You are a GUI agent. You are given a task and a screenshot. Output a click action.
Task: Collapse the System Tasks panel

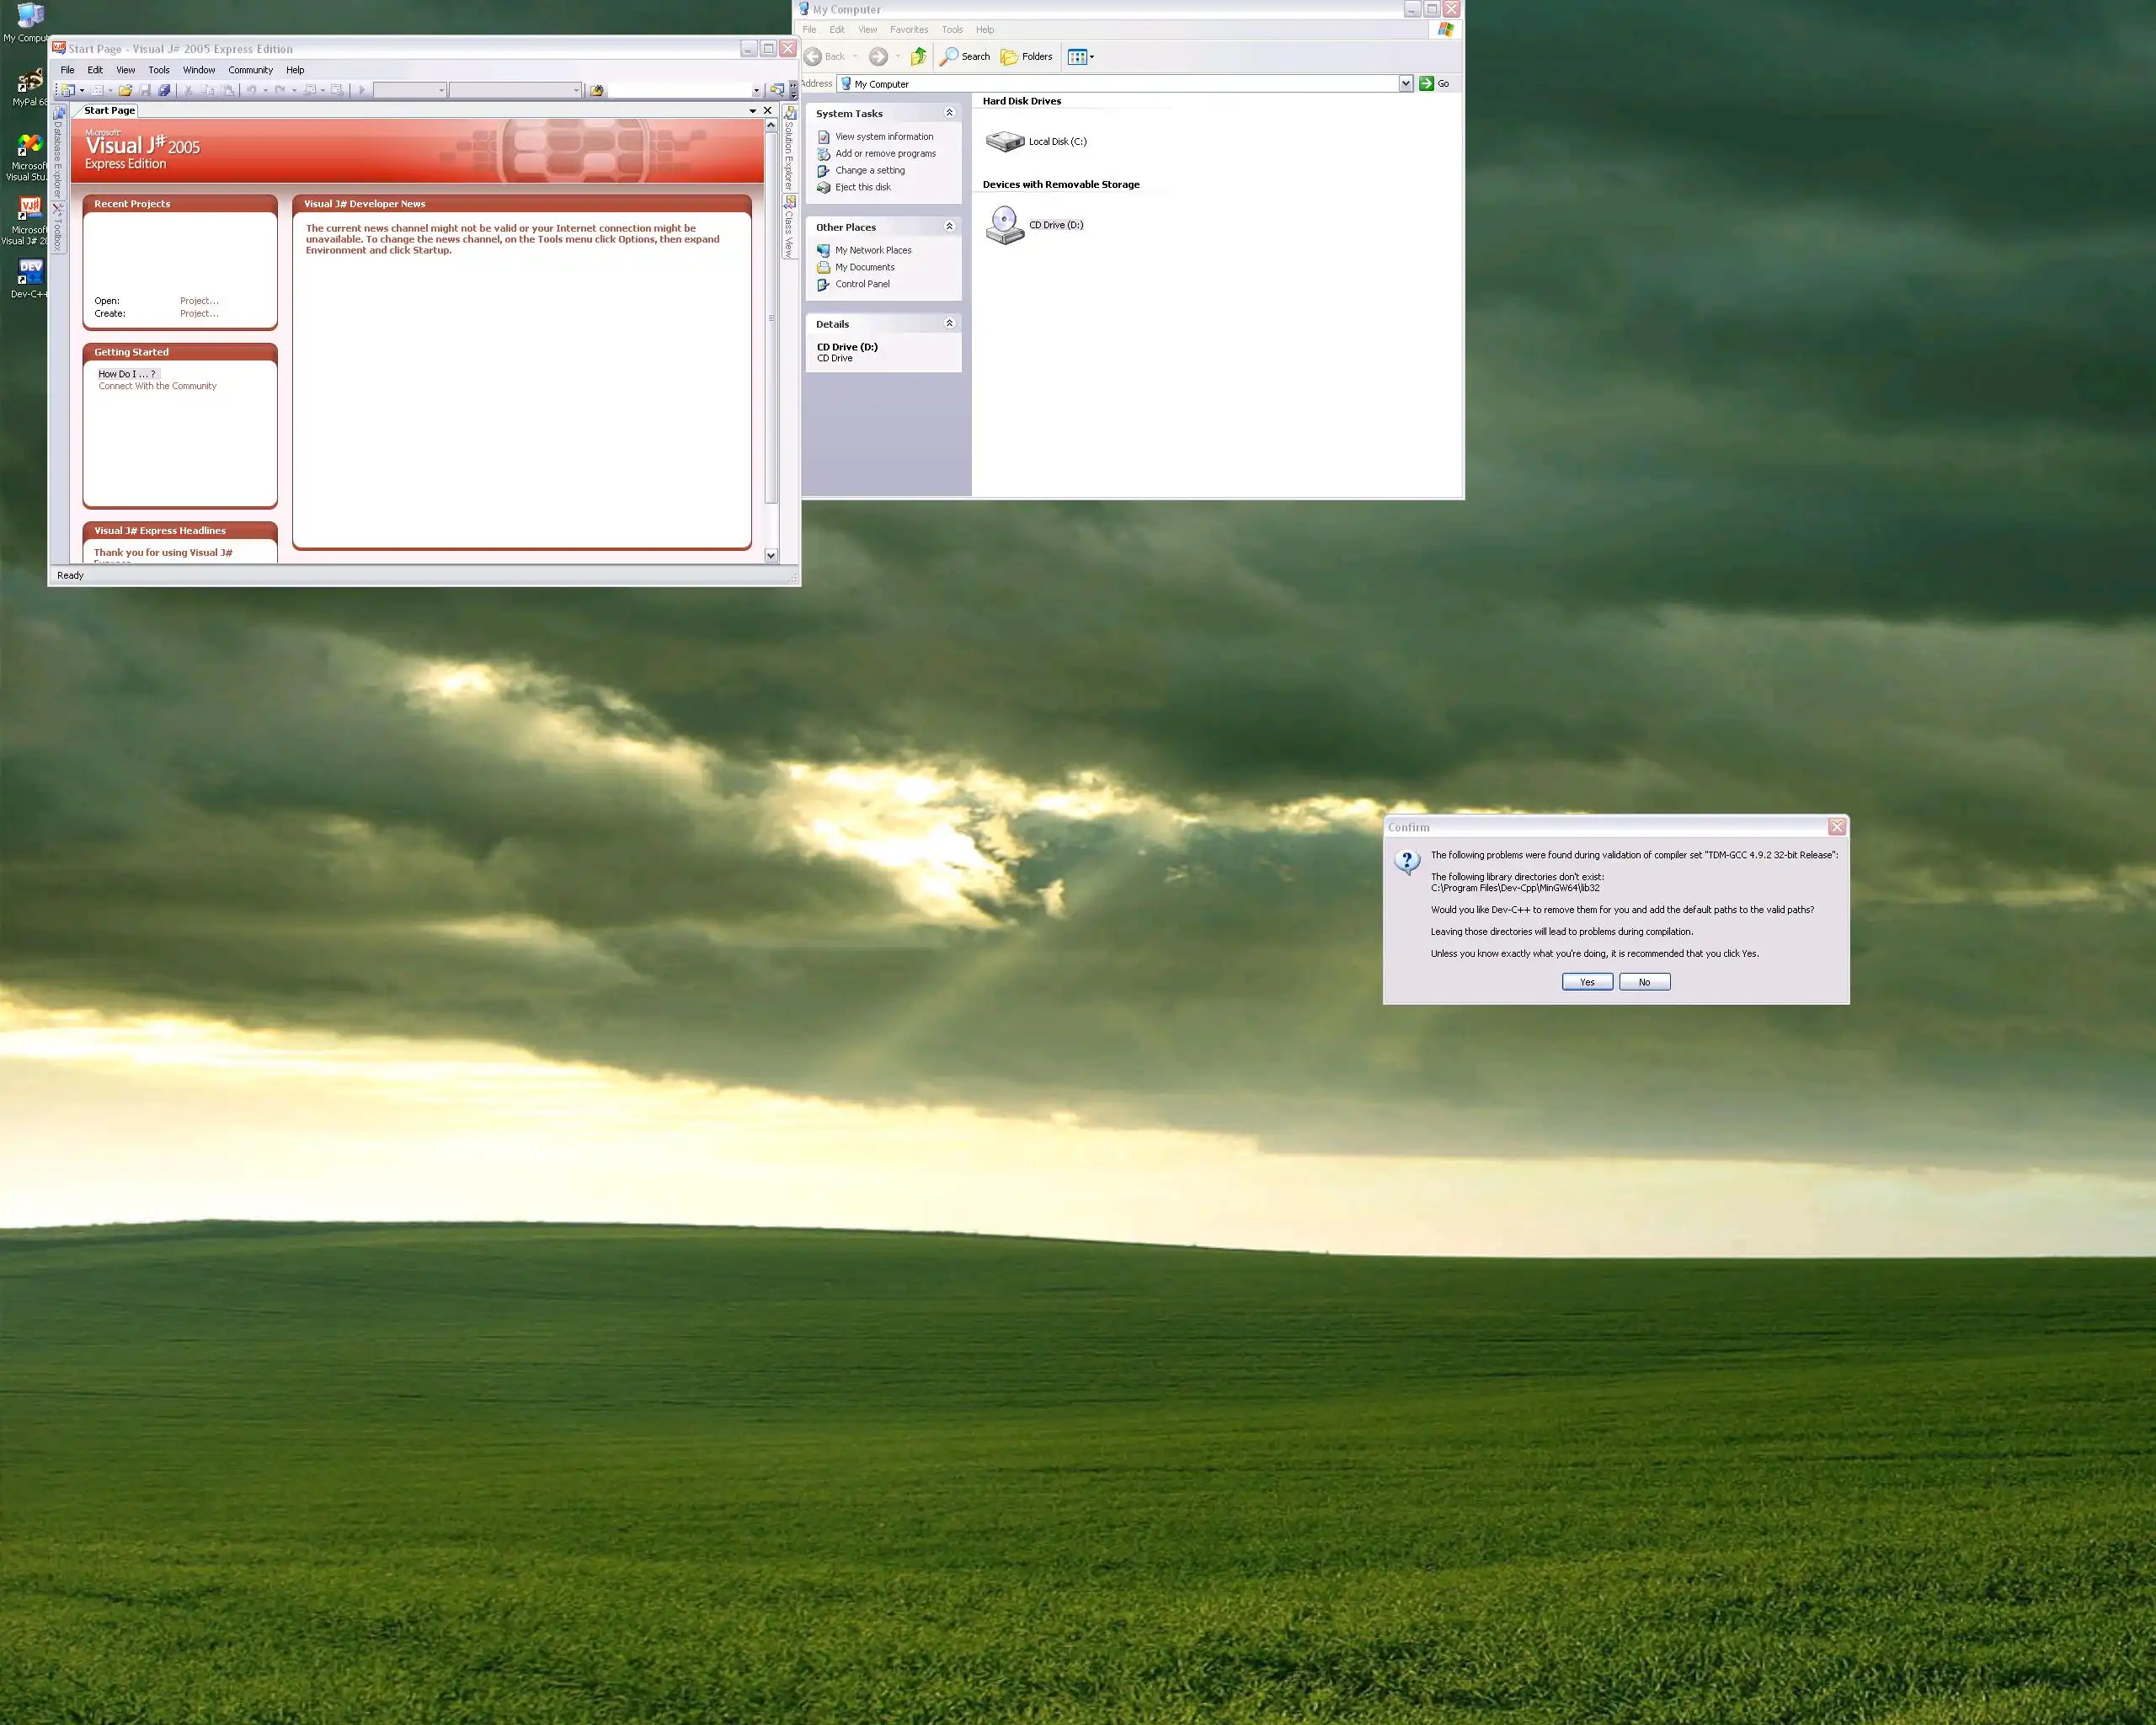(949, 113)
